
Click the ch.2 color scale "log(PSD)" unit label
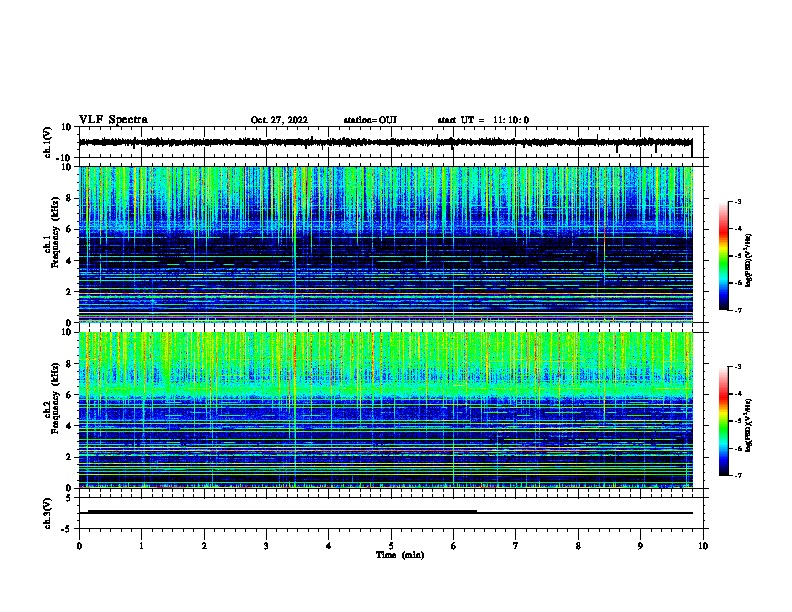(x=749, y=426)
